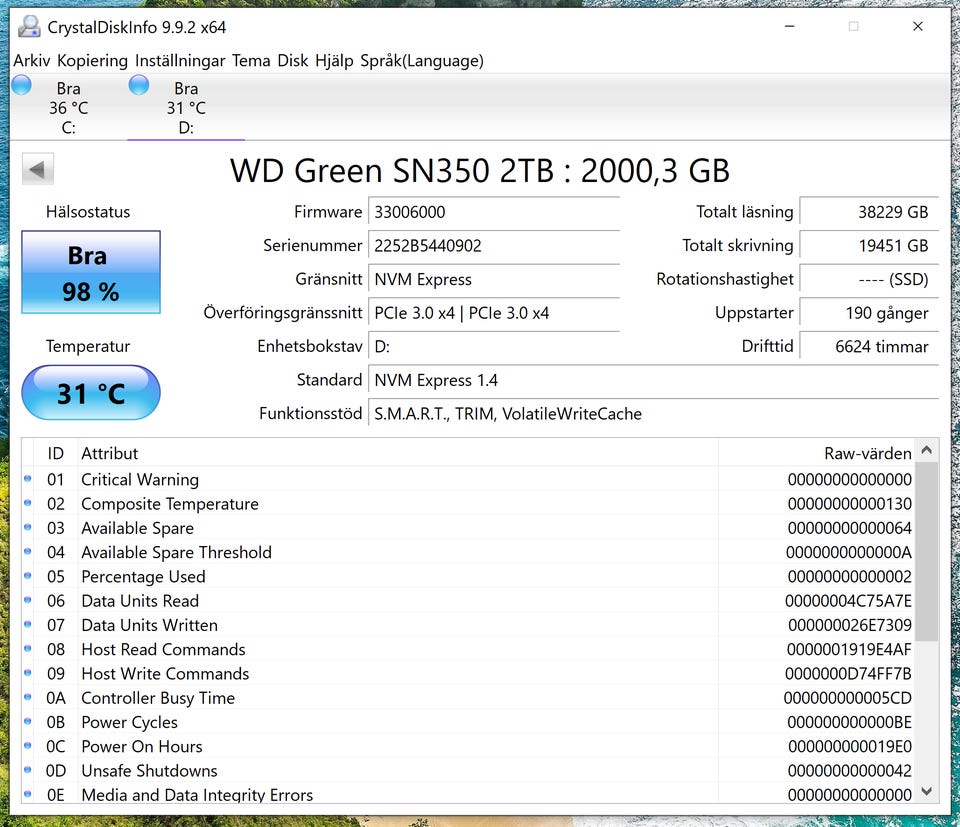The width and height of the screenshot is (960, 827).
Task: Select the Unsafe Shutdowns row
Action: [x=468, y=771]
